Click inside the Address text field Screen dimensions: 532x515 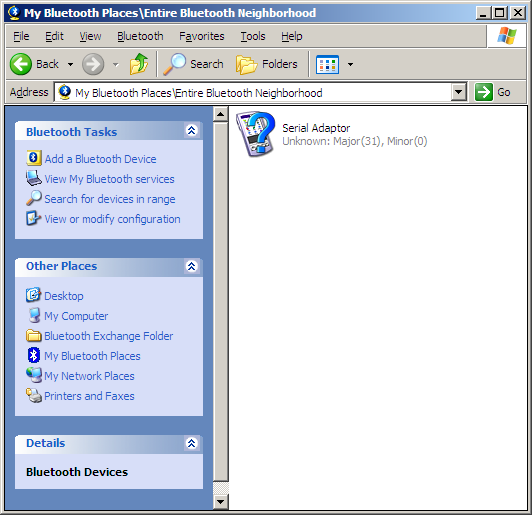(x=254, y=92)
